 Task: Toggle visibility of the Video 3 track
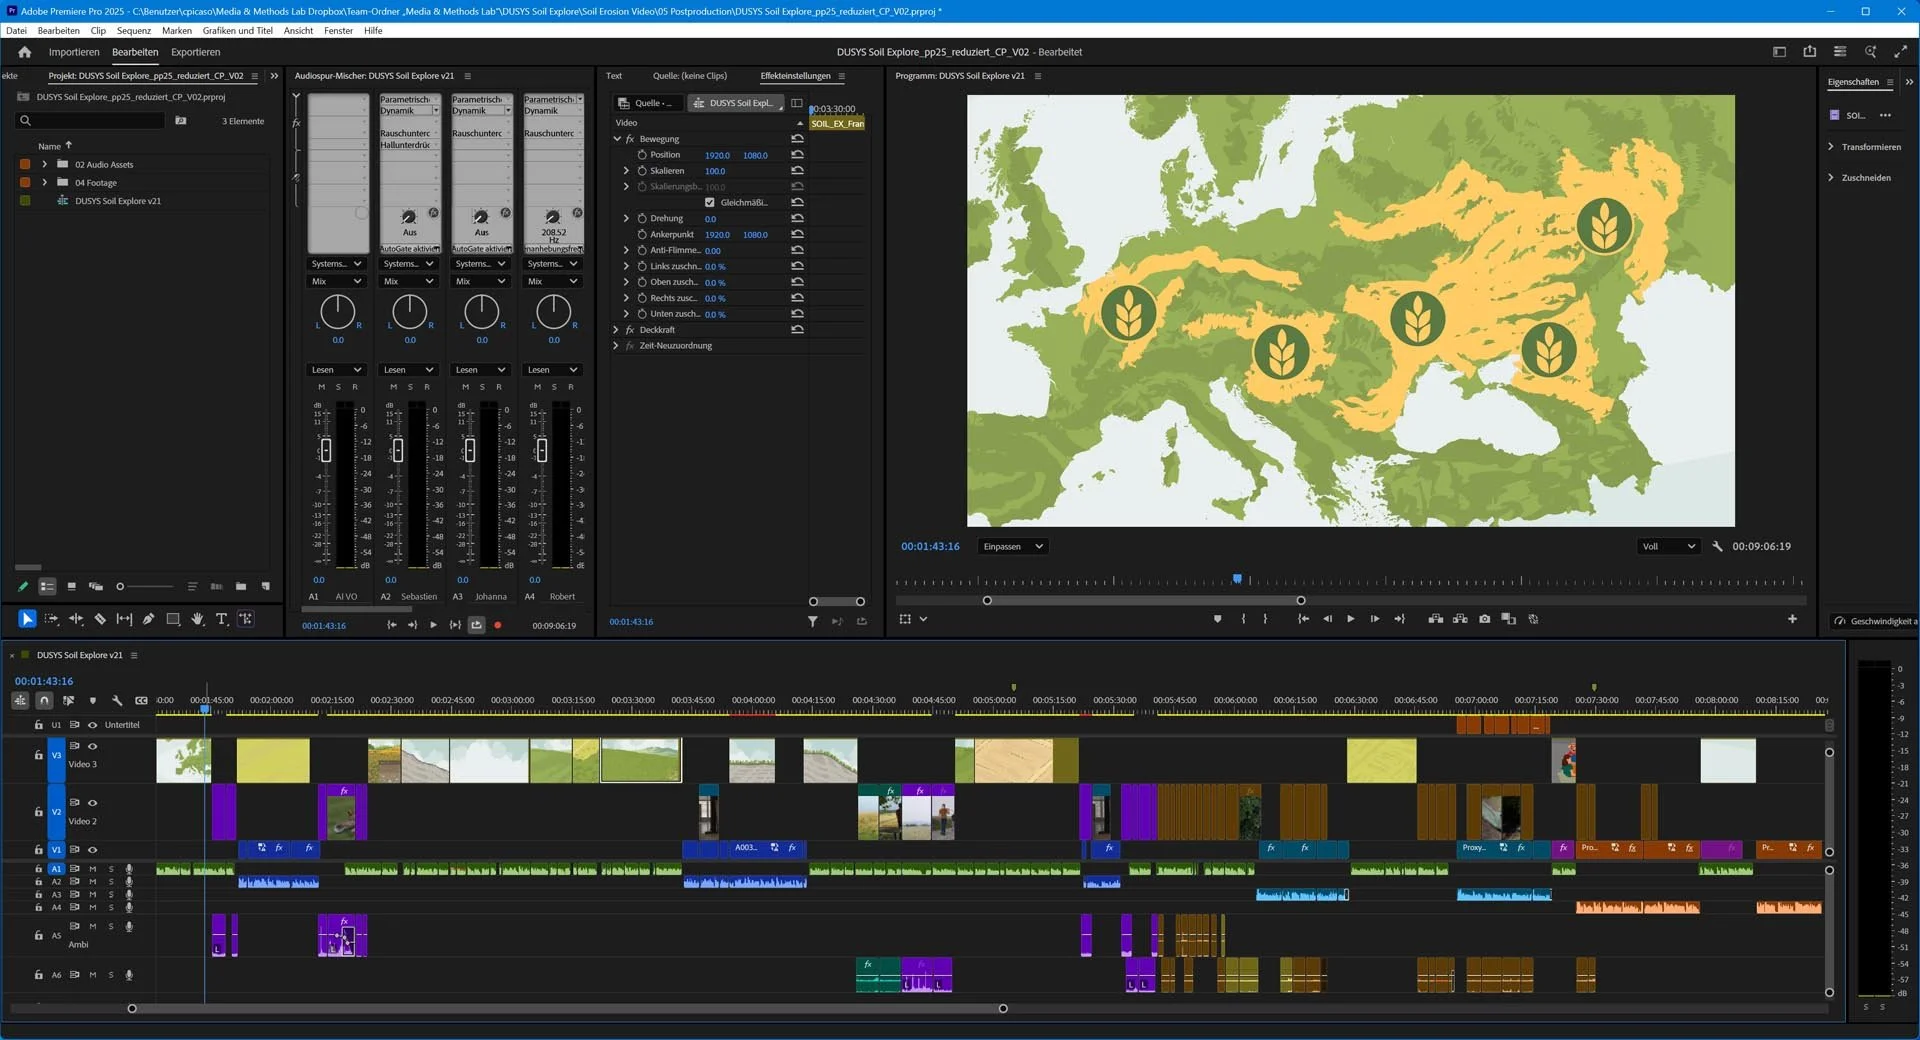click(93, 746)
